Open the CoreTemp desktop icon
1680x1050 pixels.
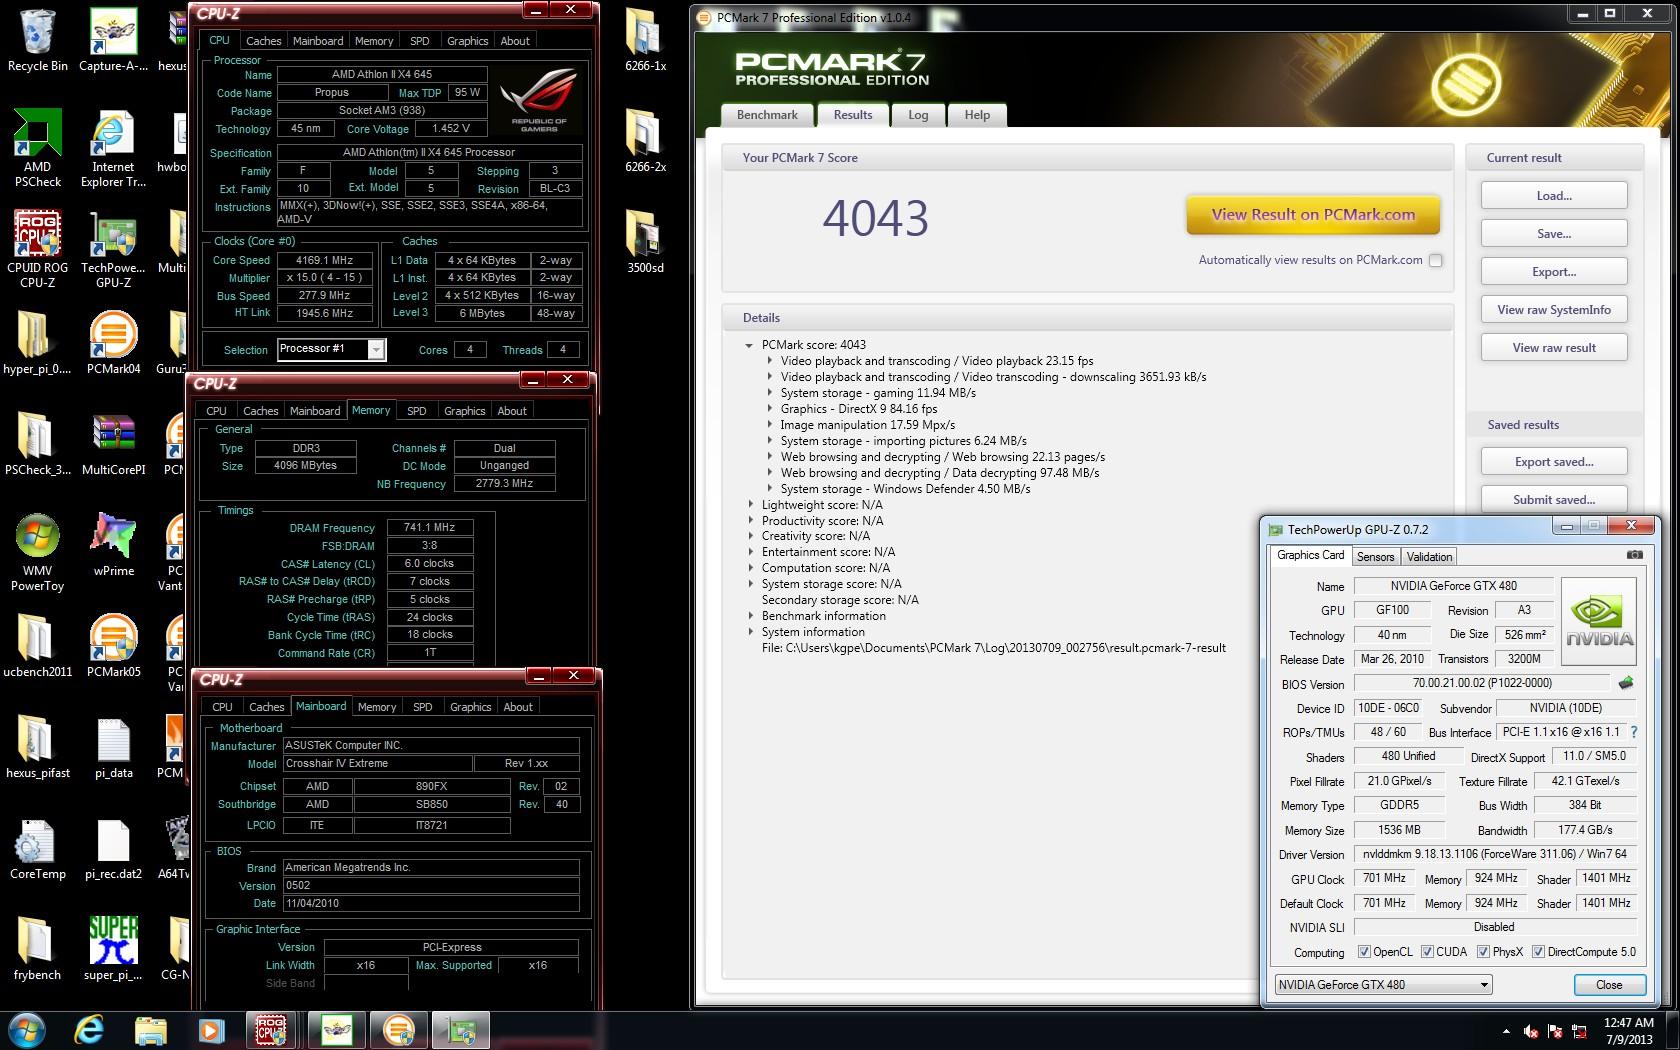[x=37, y=847]
